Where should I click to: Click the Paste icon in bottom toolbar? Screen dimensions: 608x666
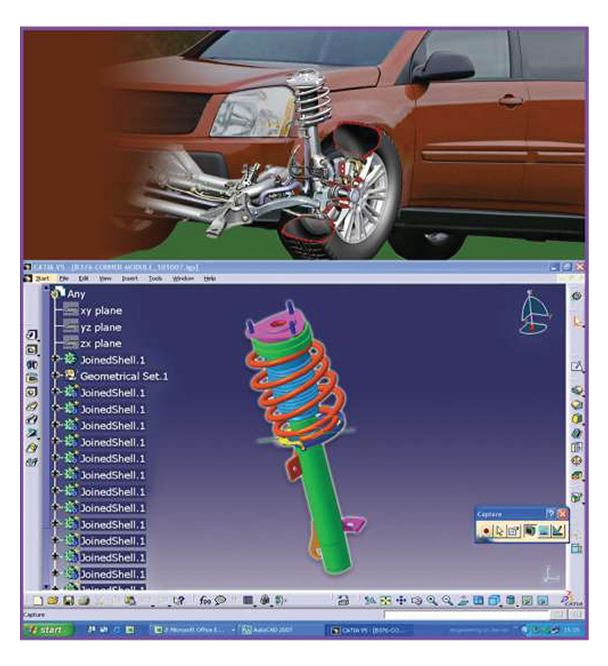(x=130, y=600)
